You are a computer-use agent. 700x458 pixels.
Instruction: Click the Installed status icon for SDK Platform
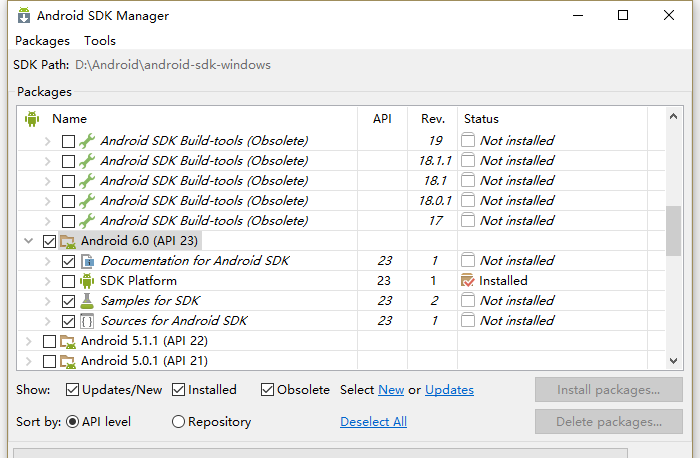click(x=467, y=280)
